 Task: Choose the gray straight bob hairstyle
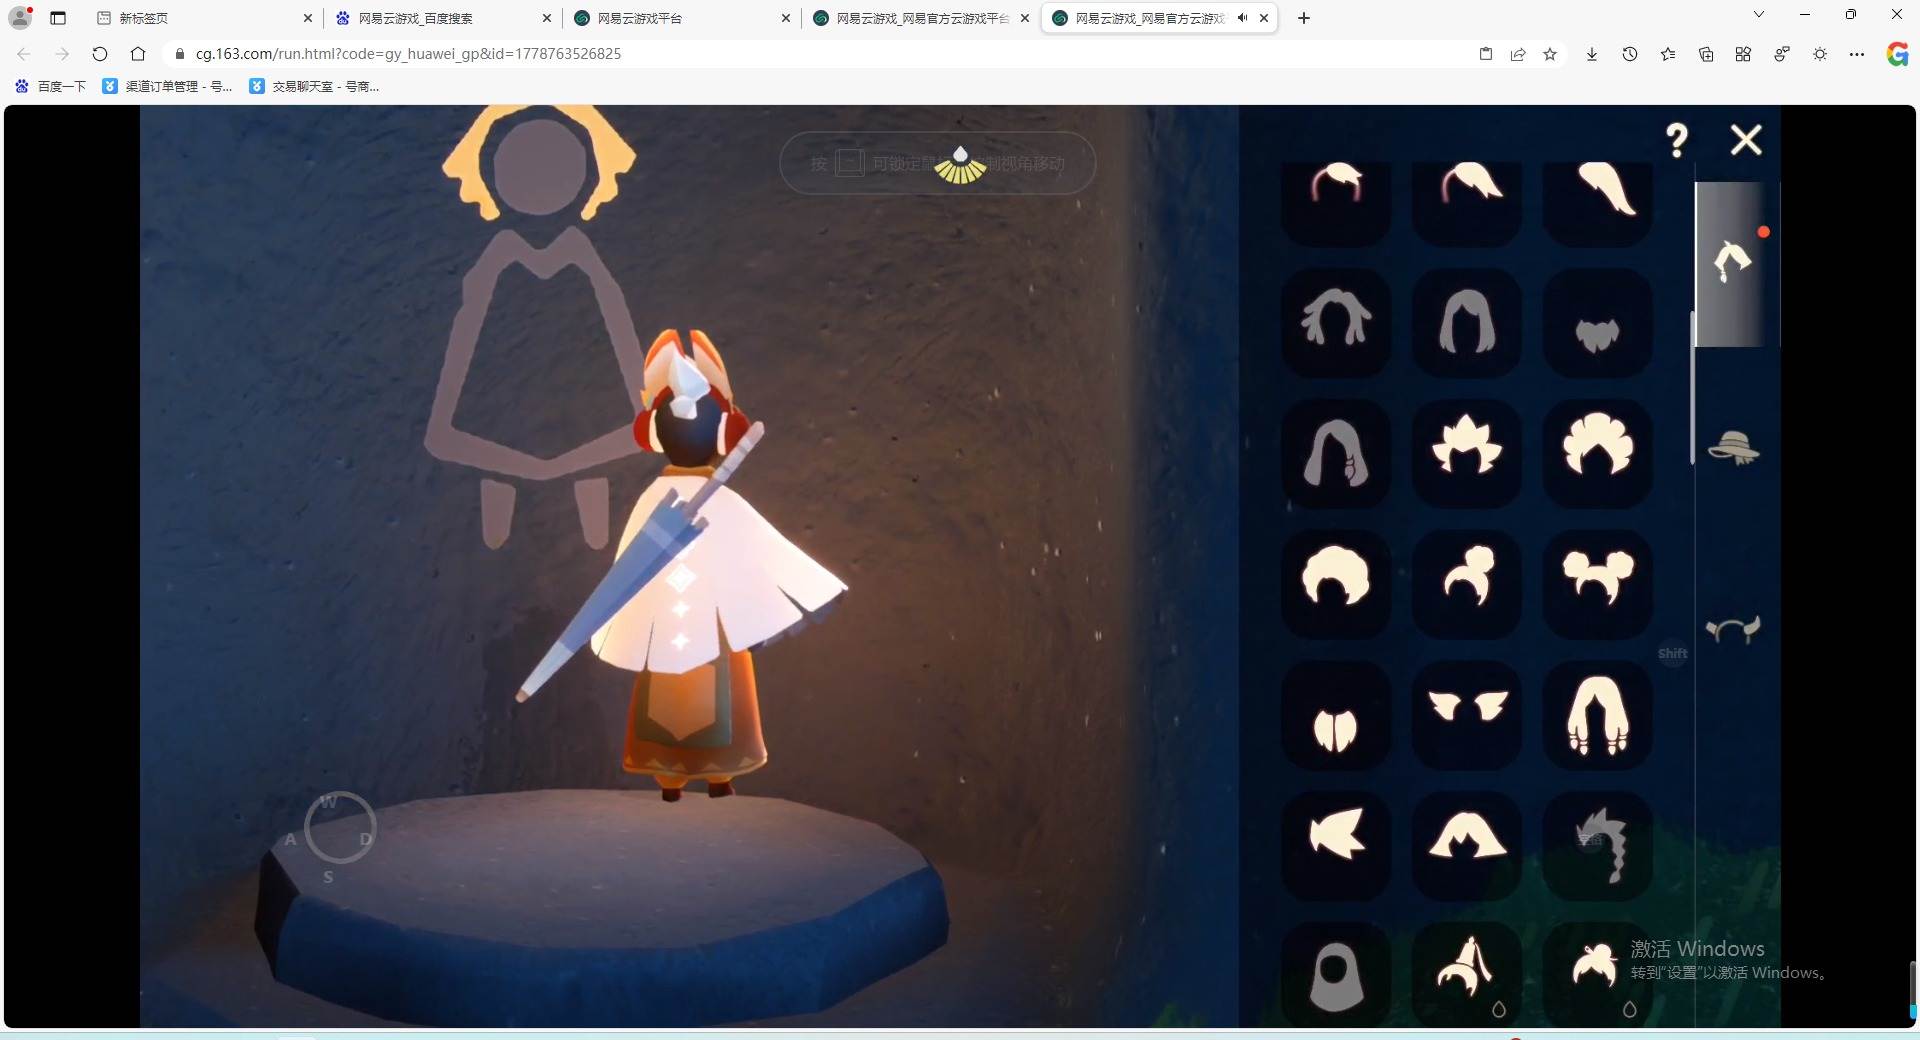[x=1467, y=322]
